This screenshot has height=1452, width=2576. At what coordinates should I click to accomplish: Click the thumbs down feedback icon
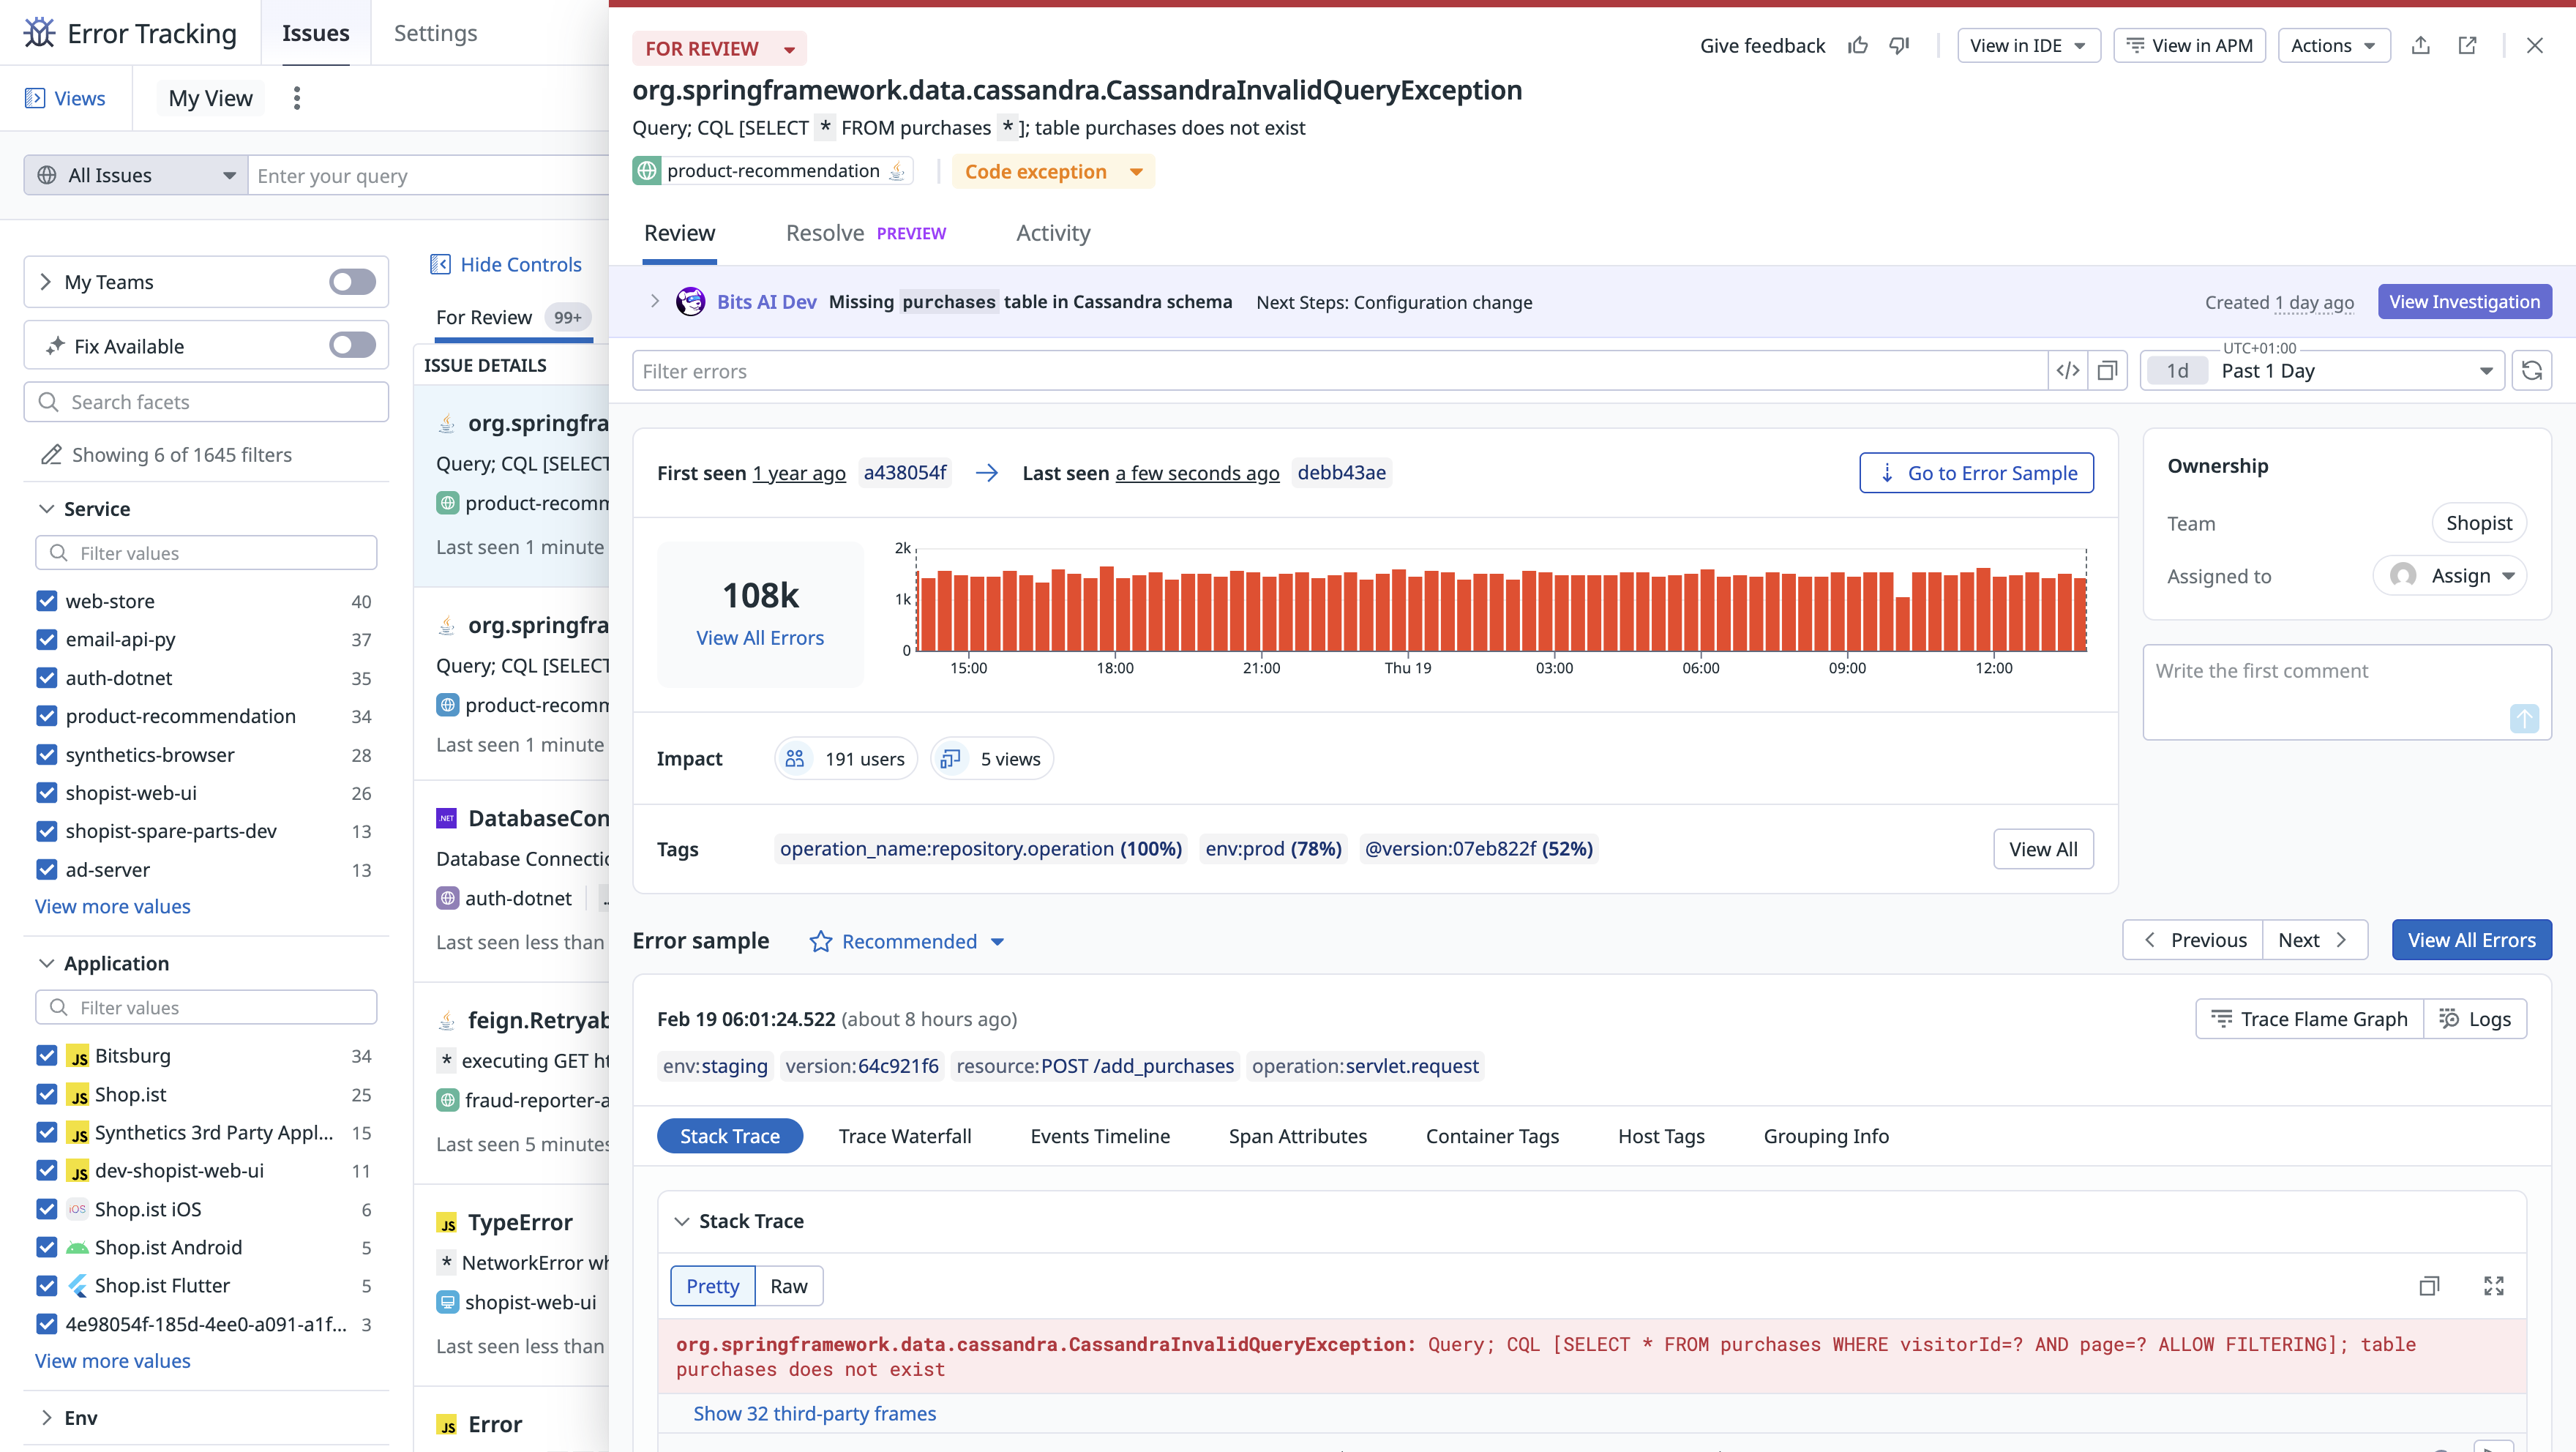(1899, 45)
